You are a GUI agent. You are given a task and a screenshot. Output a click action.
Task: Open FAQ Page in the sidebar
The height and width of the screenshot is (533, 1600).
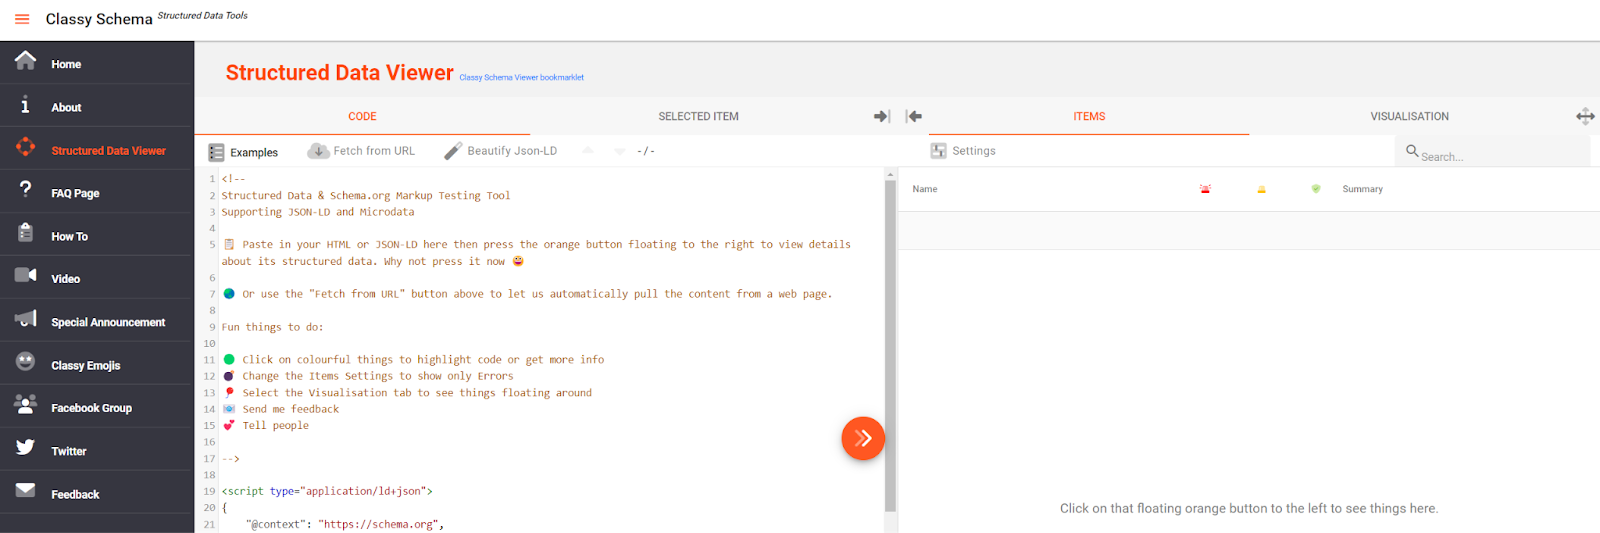pyautogui.click(x=75, y=193)
